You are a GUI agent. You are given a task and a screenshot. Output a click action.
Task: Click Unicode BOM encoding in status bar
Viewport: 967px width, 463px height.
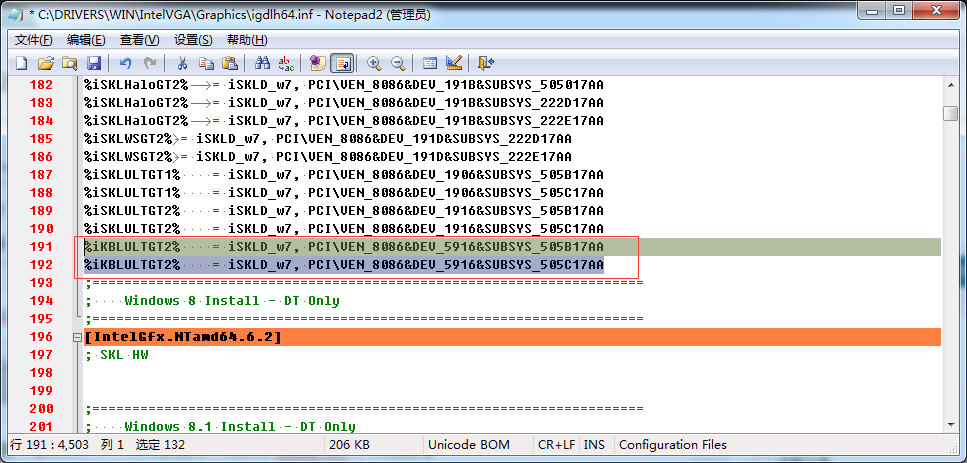click(469, 445)
